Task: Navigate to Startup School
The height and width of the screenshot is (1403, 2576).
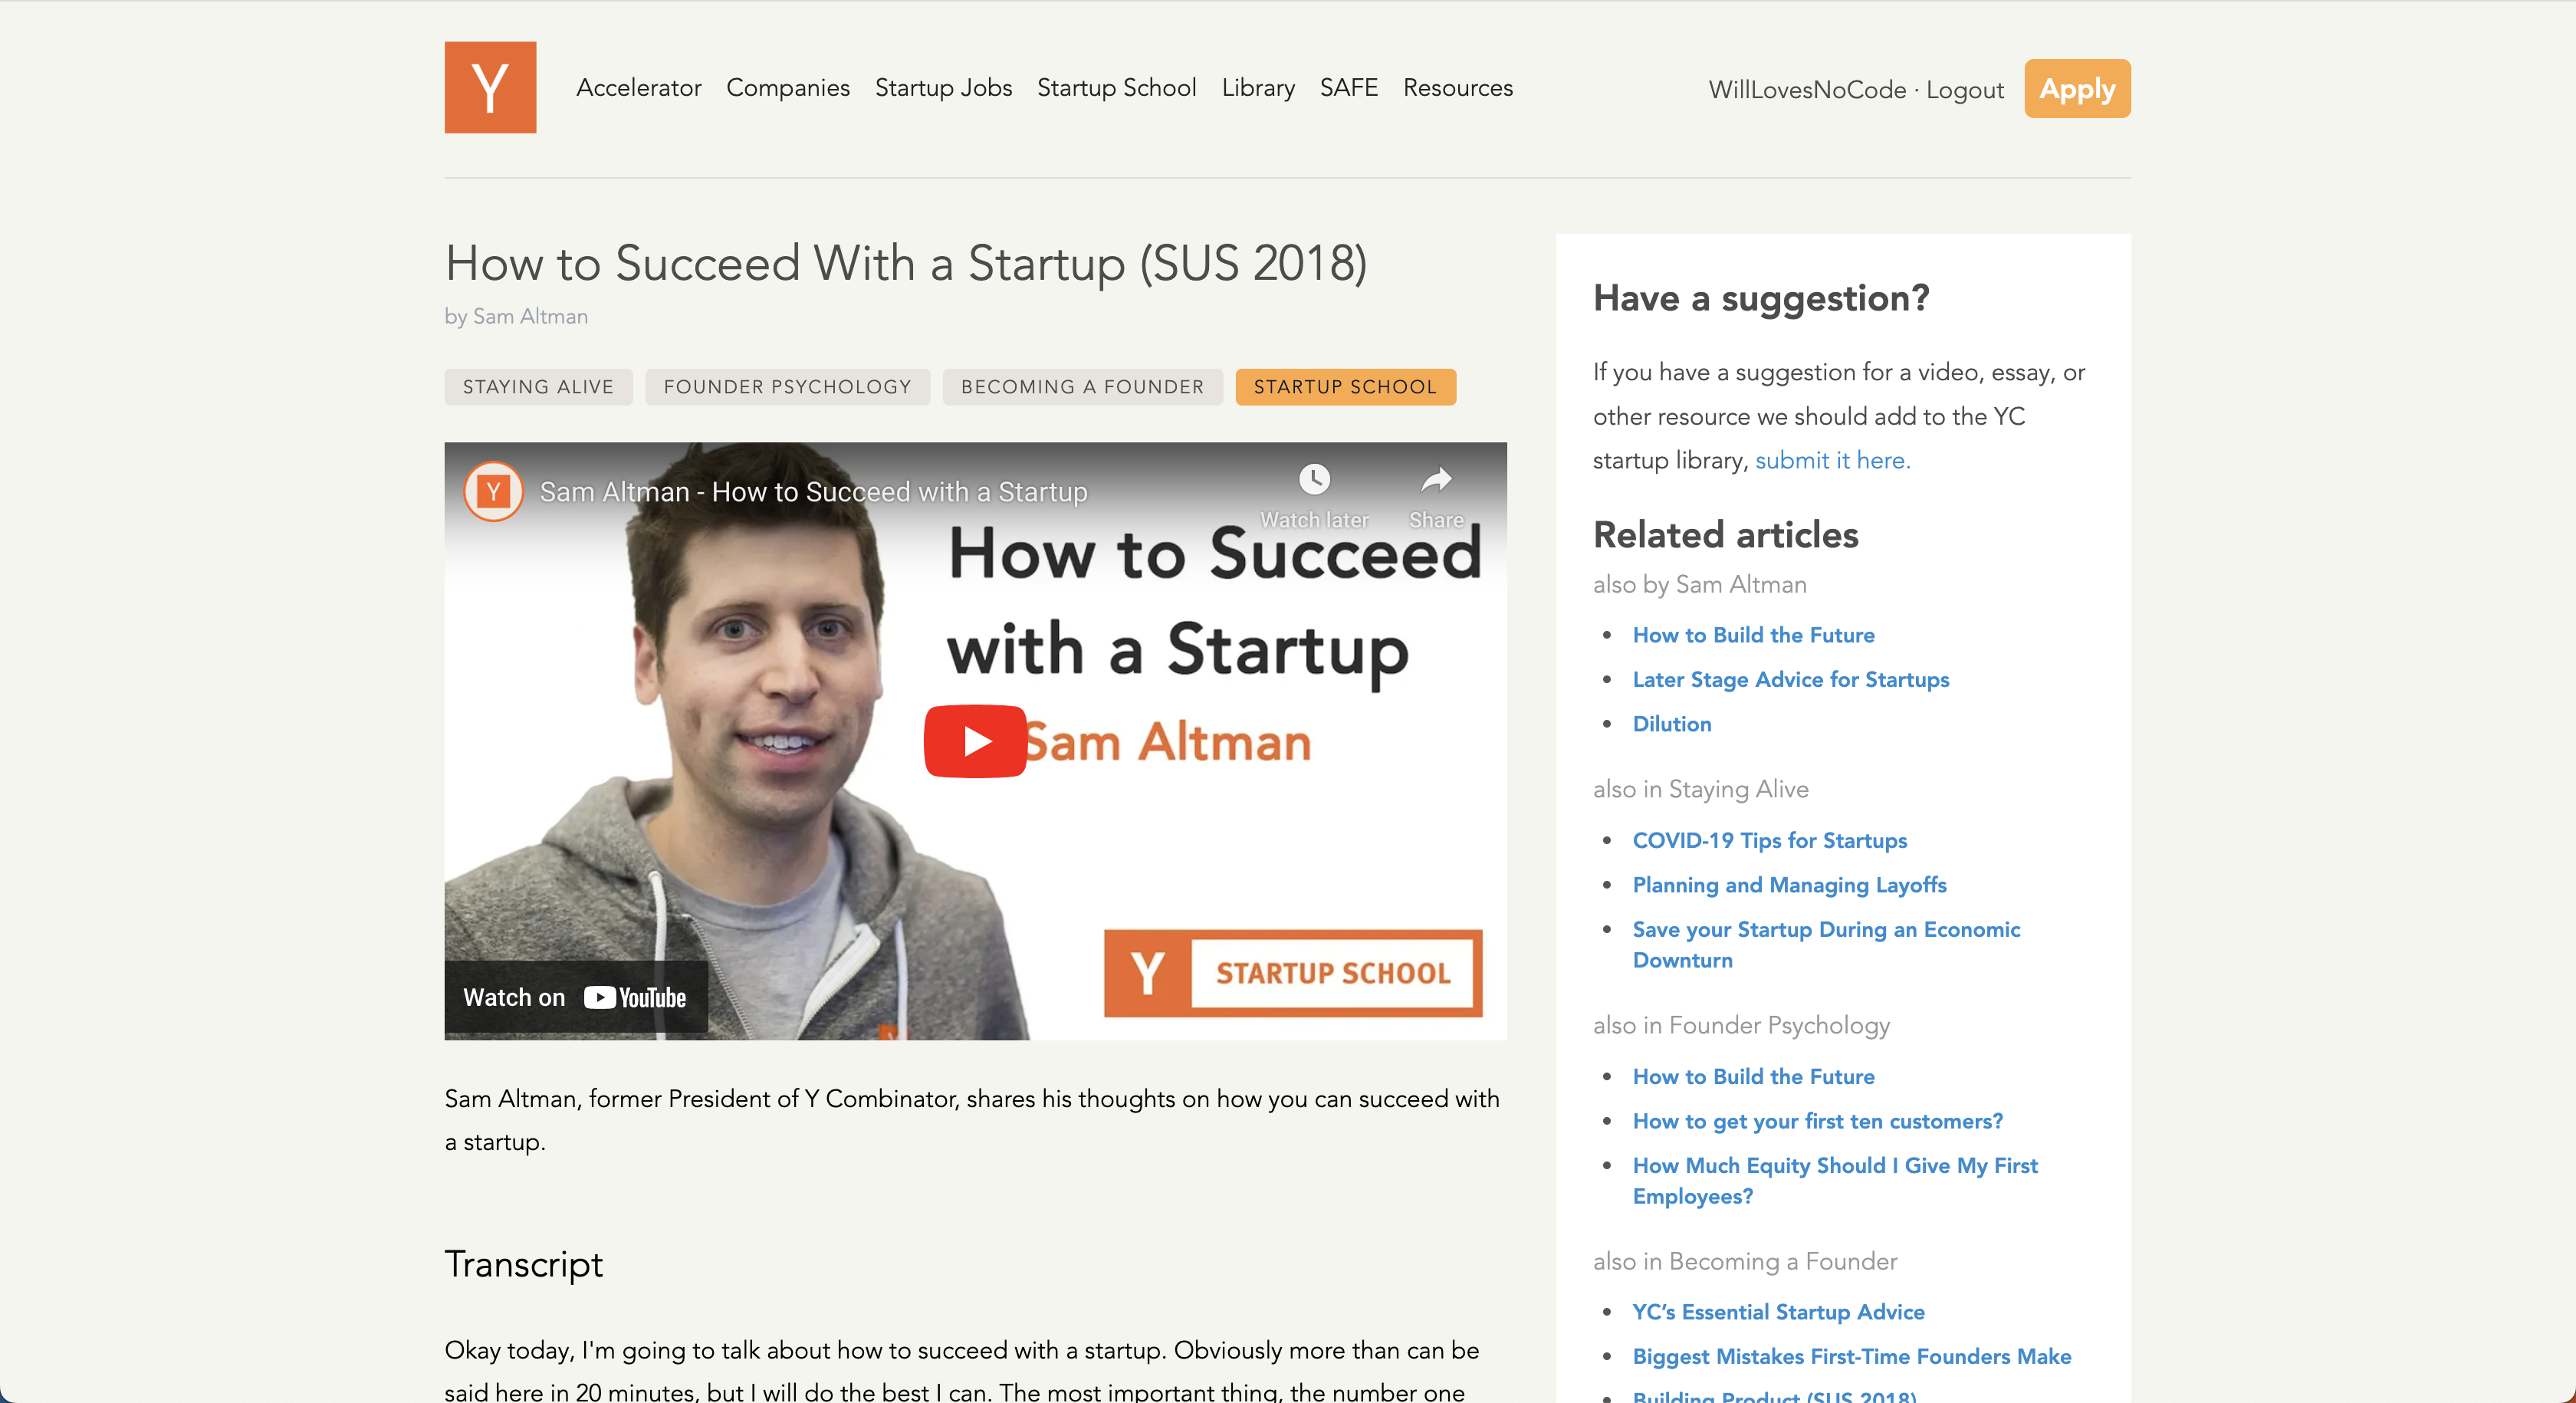Action: pyautogui.click(x=1116, y=88)
